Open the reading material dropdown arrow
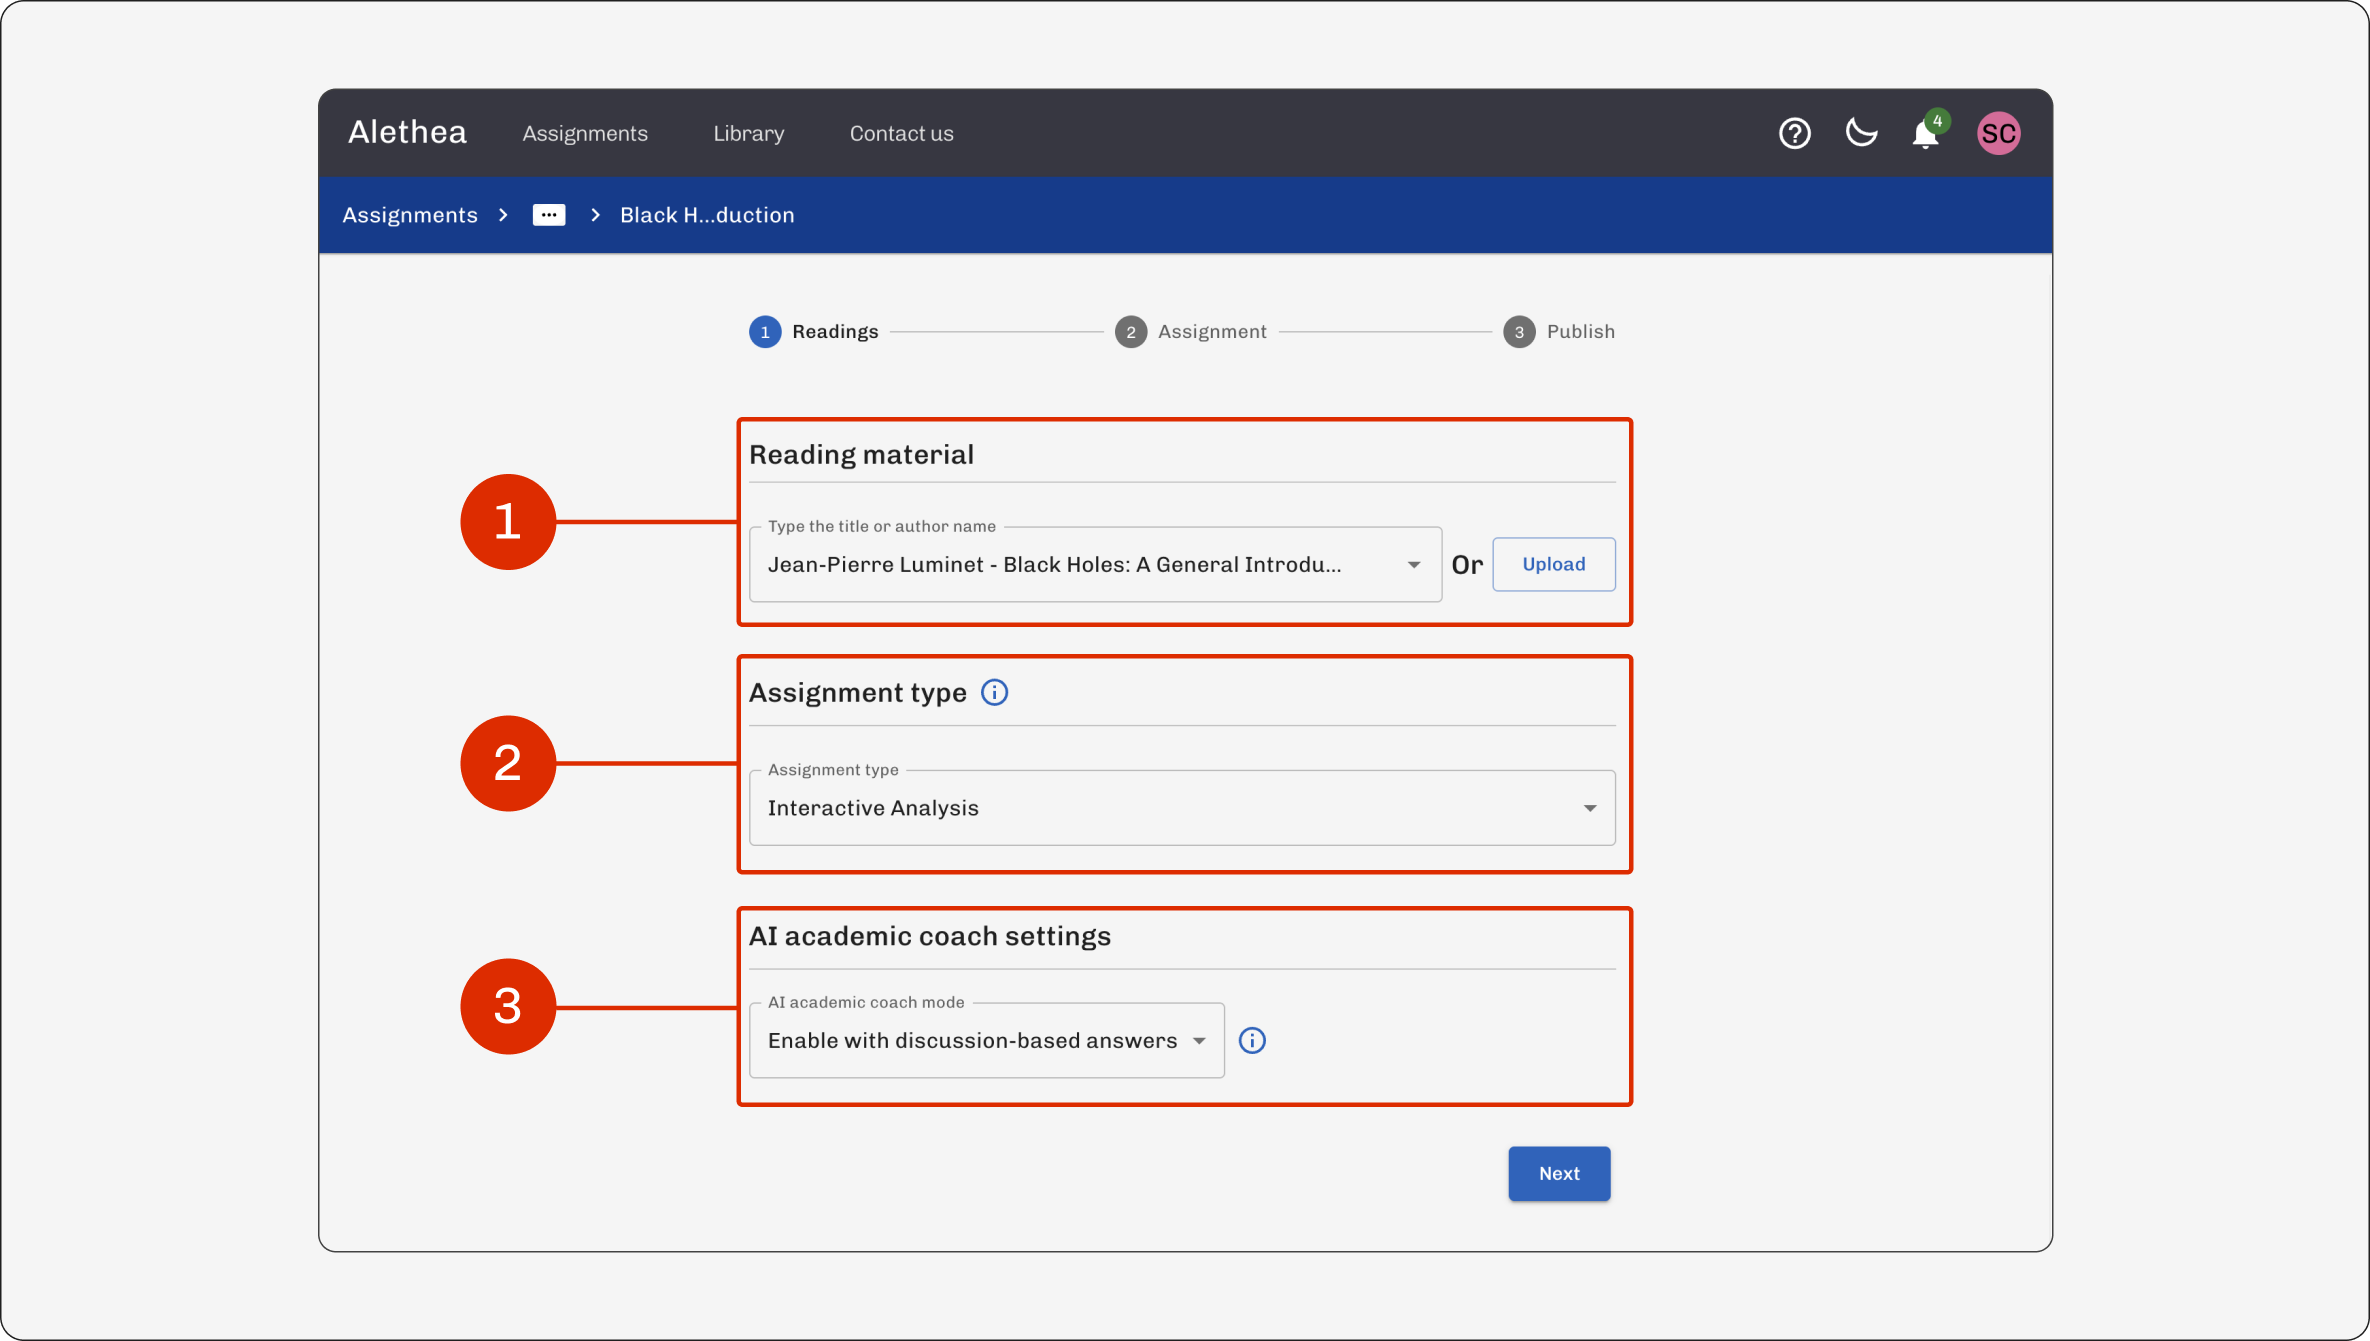The width and height of the screenshot is (2370, 1341). click(x=1414, y=565)
